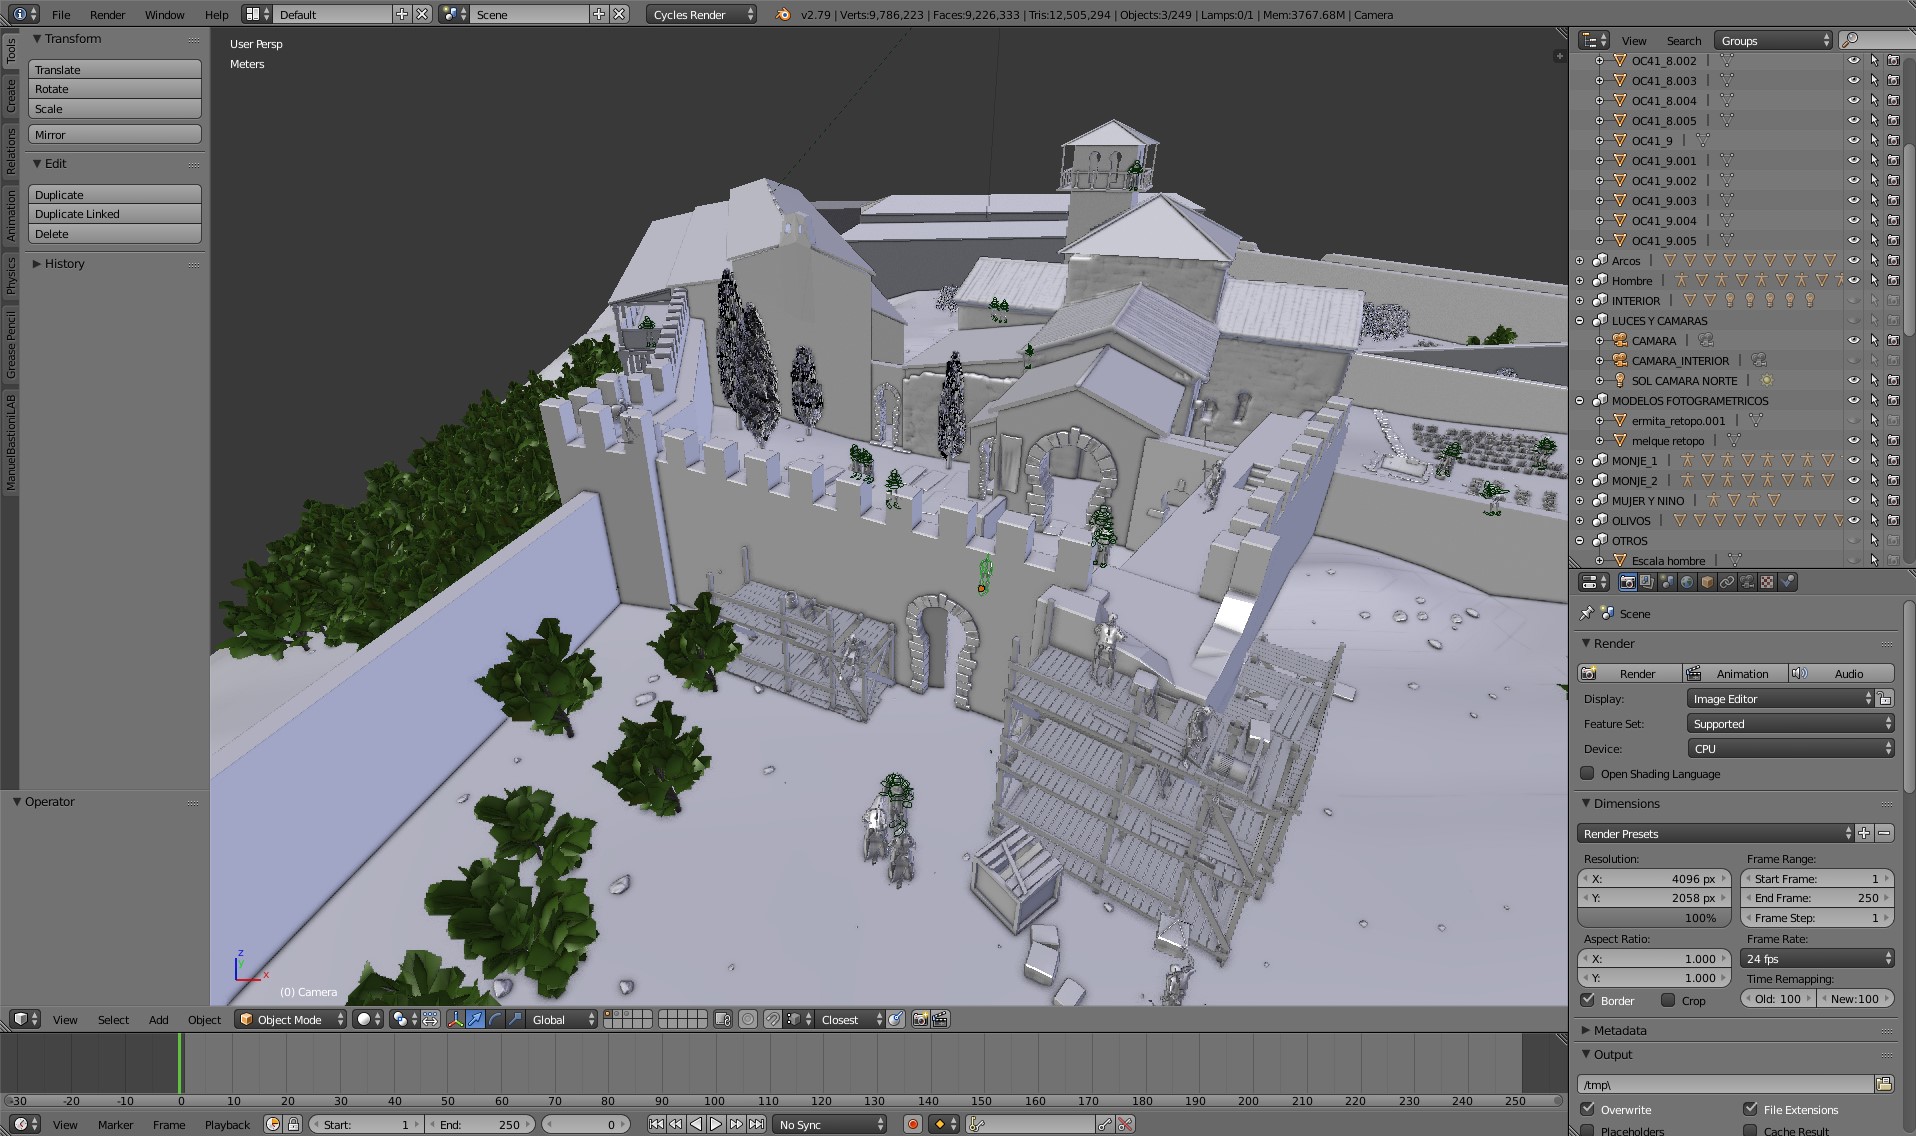
Task: Click the camera icon to render OpenGL preview
Action: tap(922, 1019)
